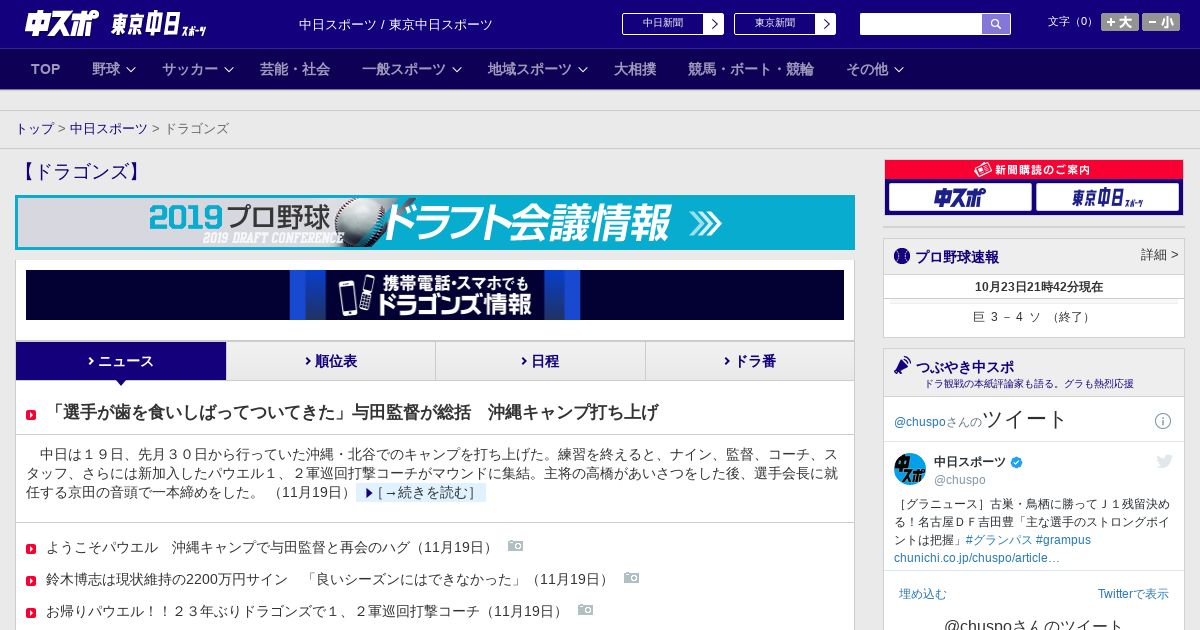Click #grampus hashtag
This screenshot has height=630, width=1200.
coord(1063,540)
